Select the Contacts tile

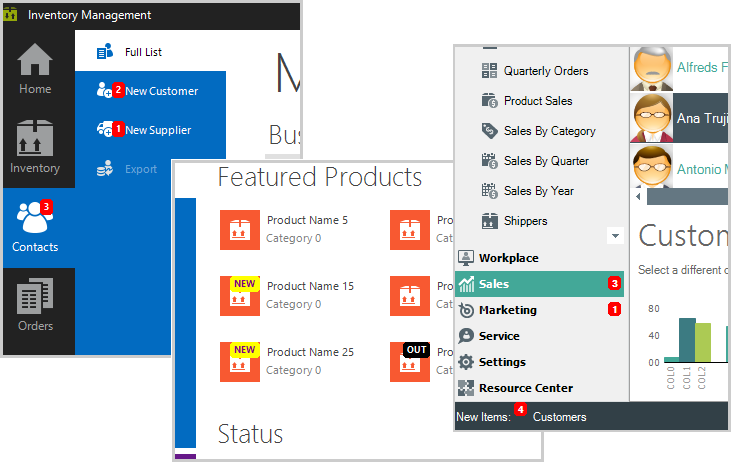pos(36,226)
